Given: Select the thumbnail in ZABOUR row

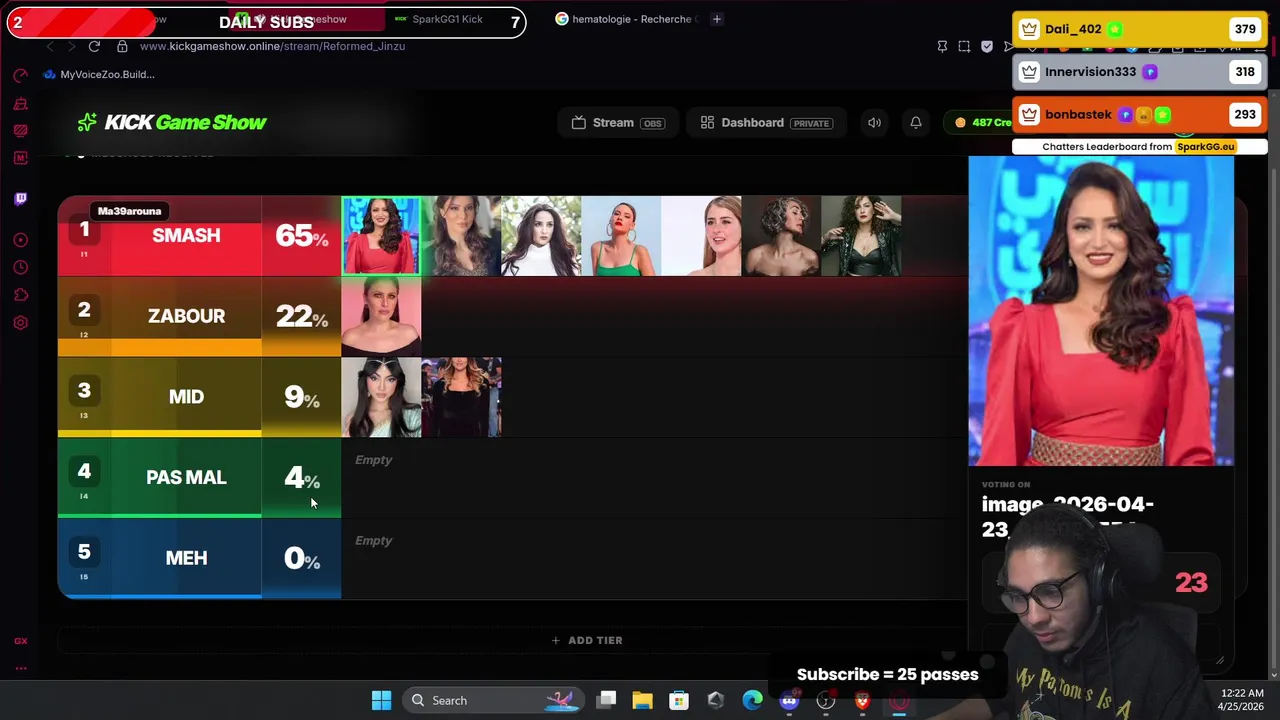Looking at the screenshot, I should [381, 316].
